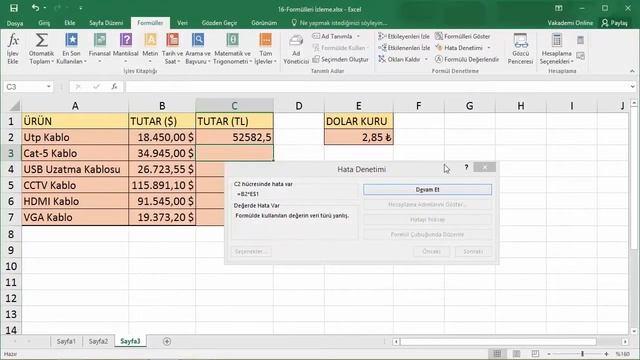Expand the Okları Kaldır dropdown arrow
Viewport: 640px width, 360px height.
point(426,59)
